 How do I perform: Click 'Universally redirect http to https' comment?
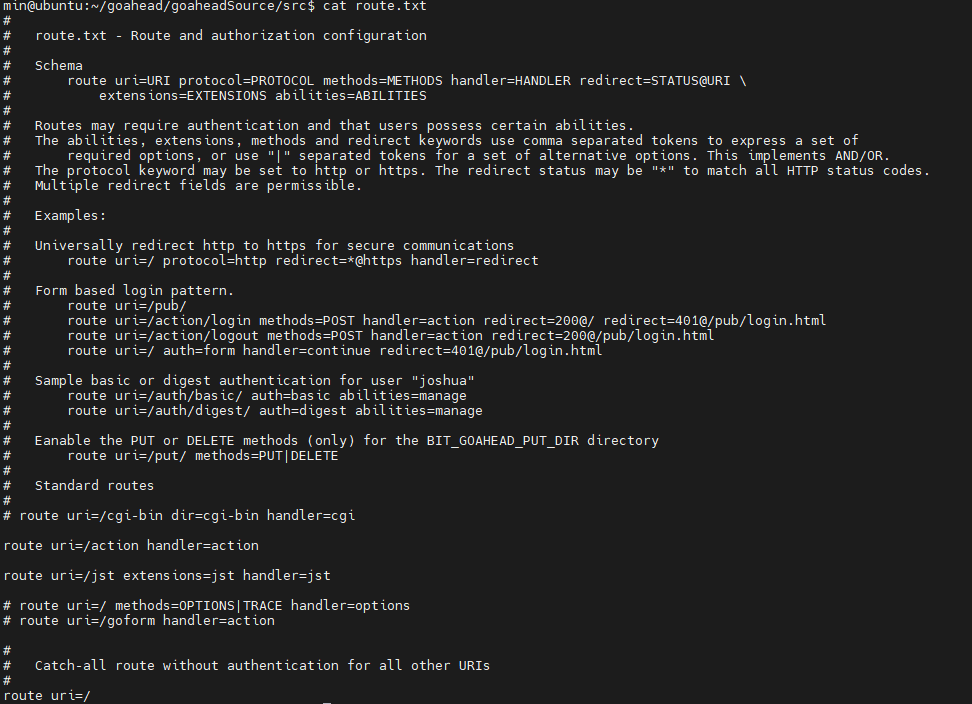point(274,246)
